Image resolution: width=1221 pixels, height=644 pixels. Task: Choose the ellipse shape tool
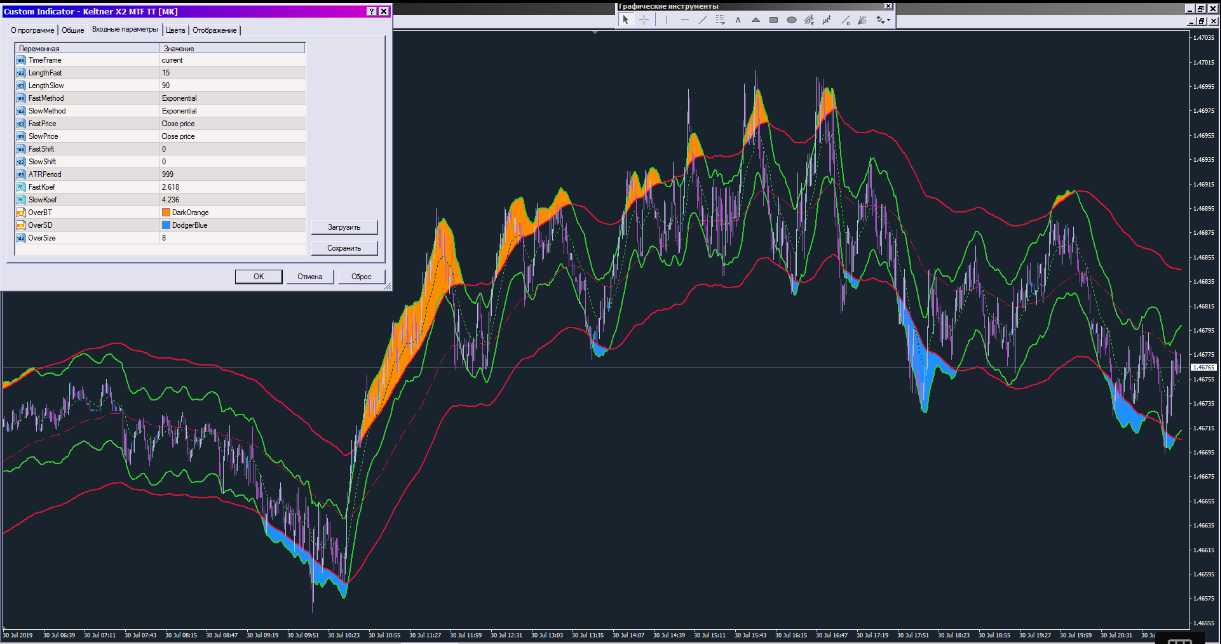pos(791,19)
